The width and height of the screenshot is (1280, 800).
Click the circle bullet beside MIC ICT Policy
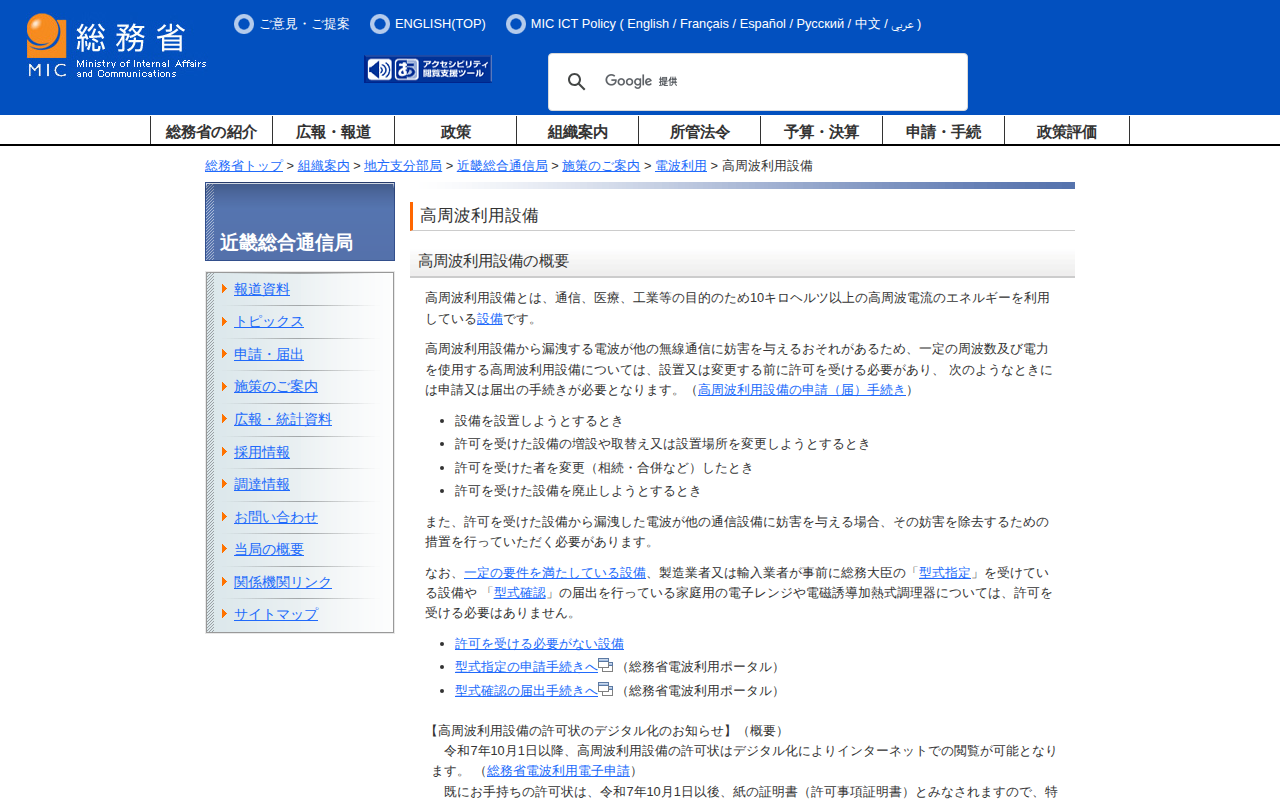[x=516, y=24]
